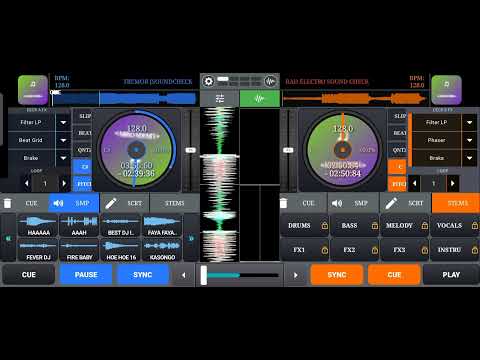Trigger the KASONGO sample pad
This screenshot has width=480, height=360.
coord(162,250)
